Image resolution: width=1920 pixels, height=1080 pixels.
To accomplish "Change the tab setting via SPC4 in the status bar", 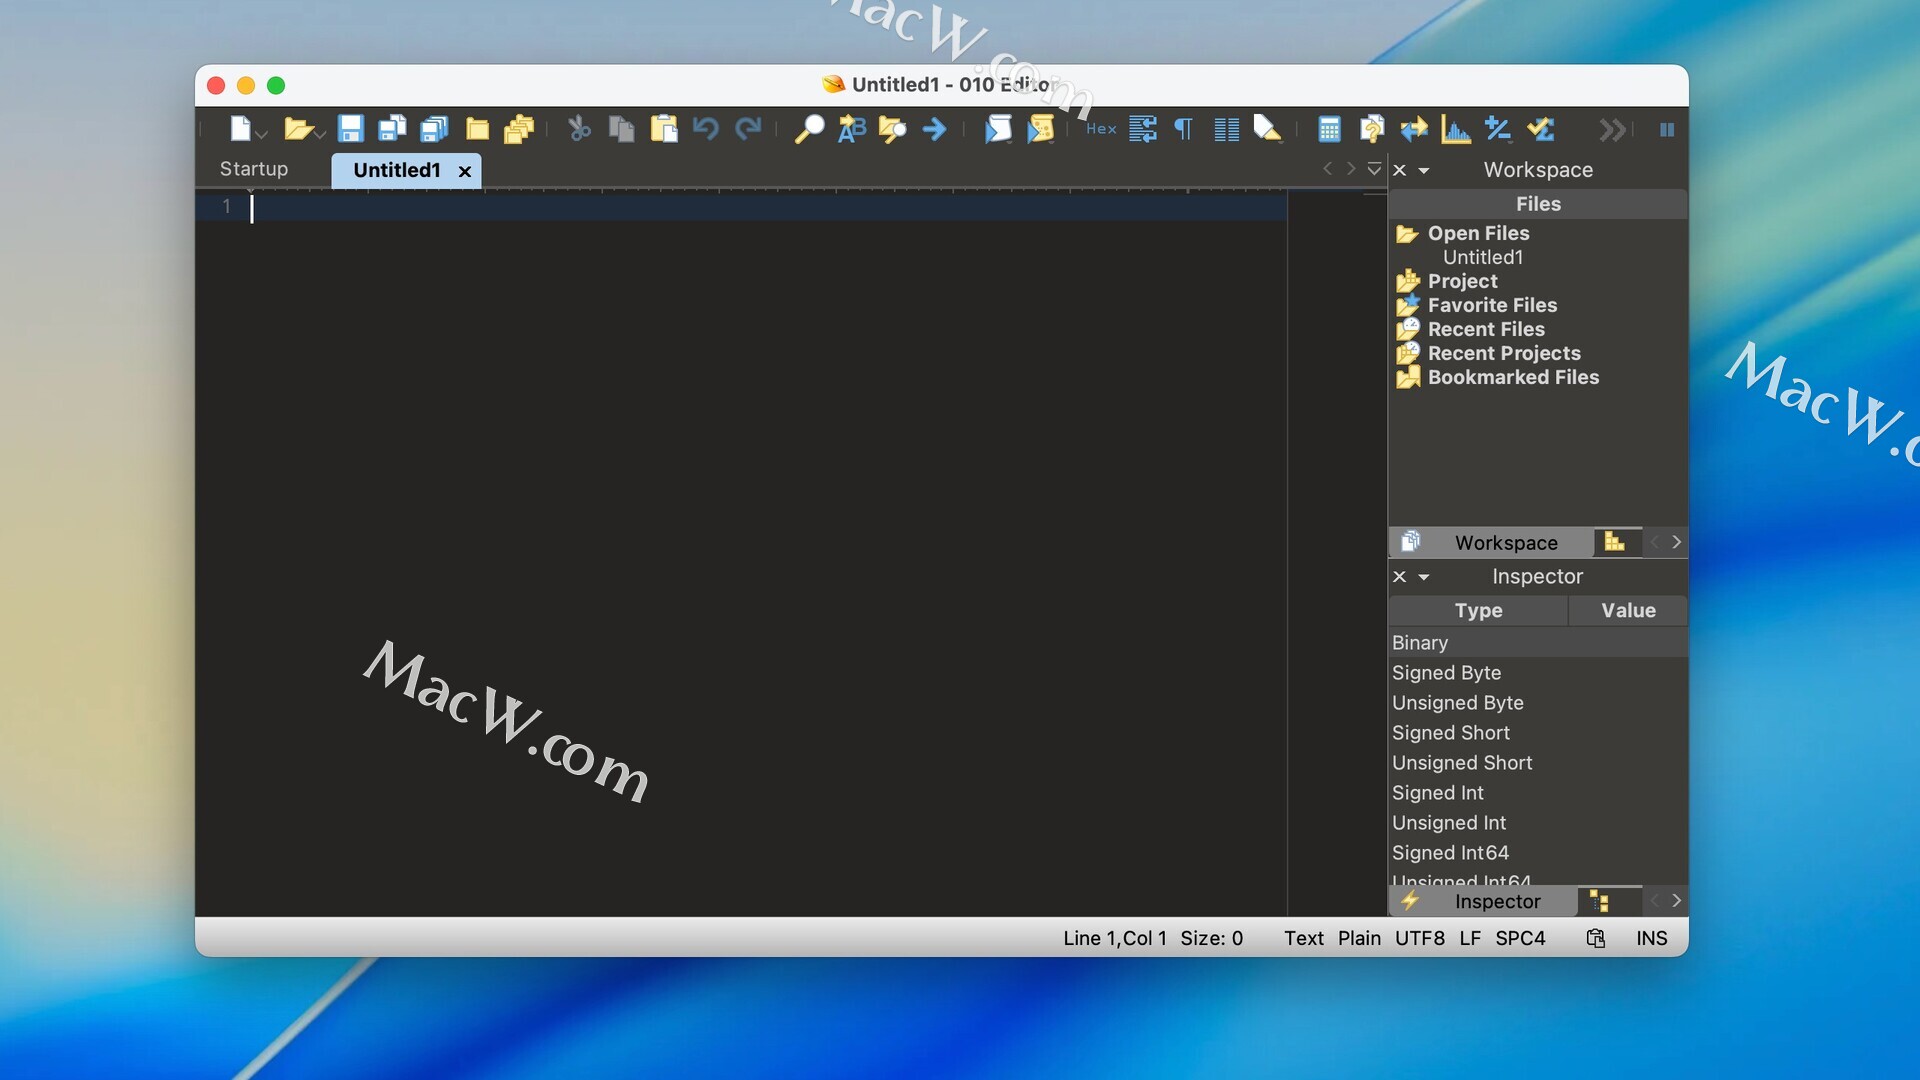I will click(x=1520, y=938).
